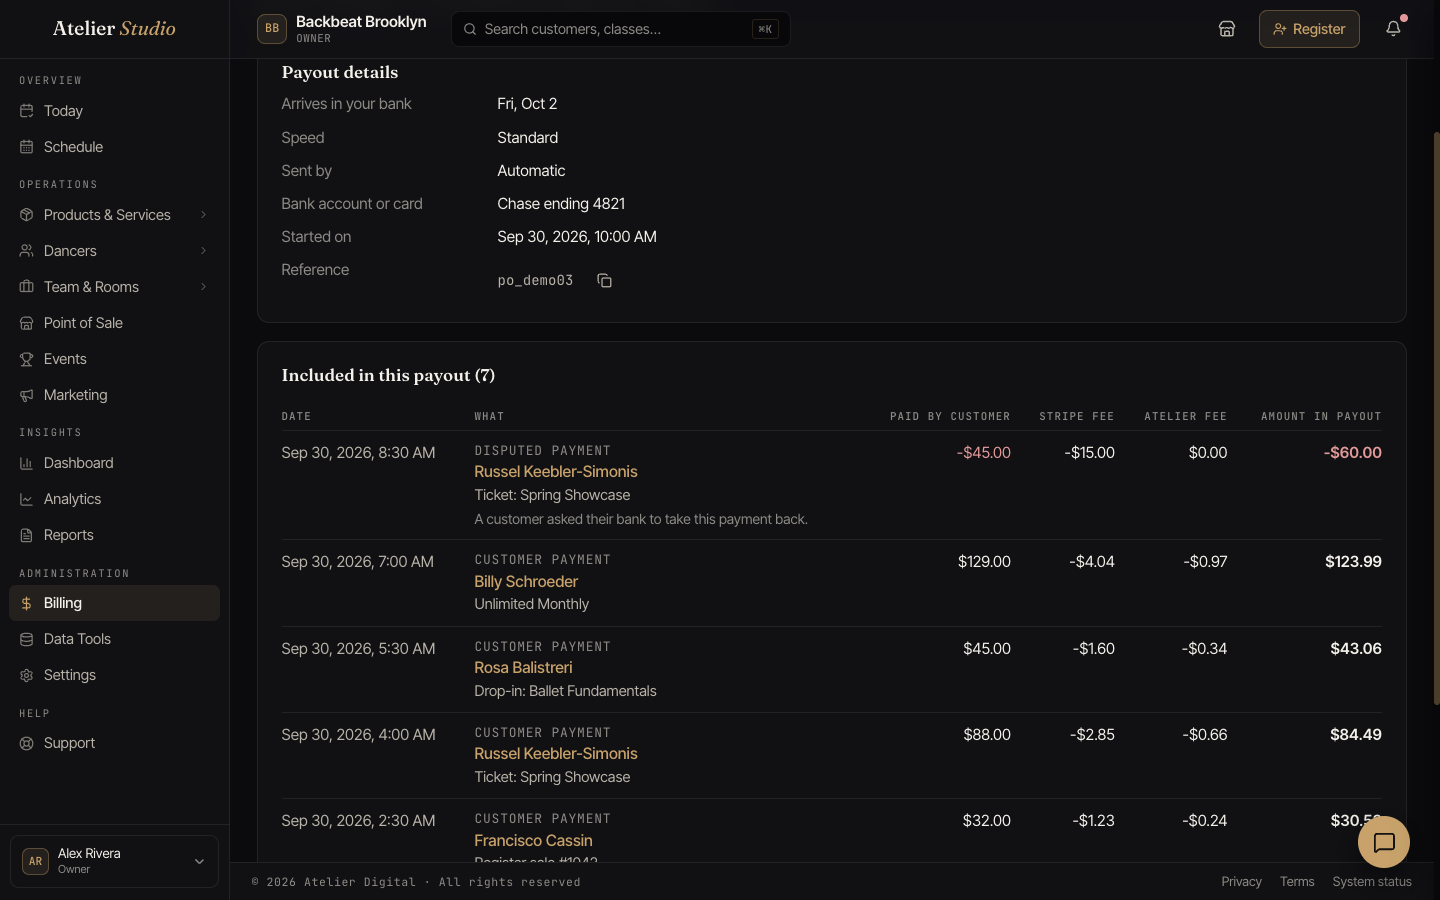The width and height of the screenshot is (1440, 900).
Task: Open Billy Schroeder customer link
Action: [x=526, y=581]
